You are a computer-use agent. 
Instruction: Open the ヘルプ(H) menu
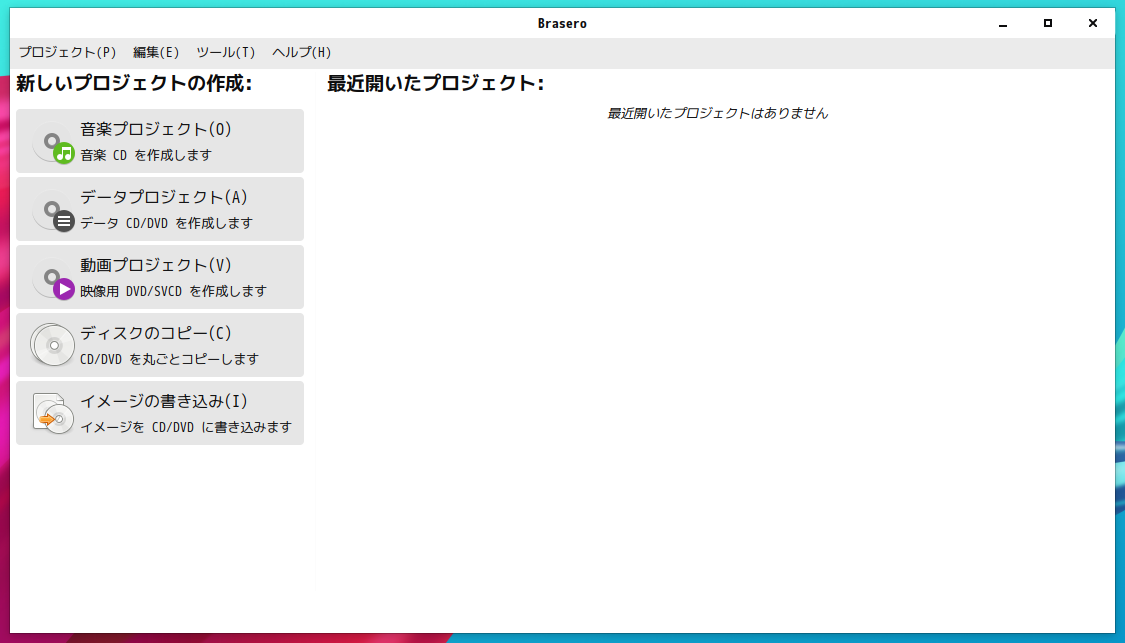301,52
